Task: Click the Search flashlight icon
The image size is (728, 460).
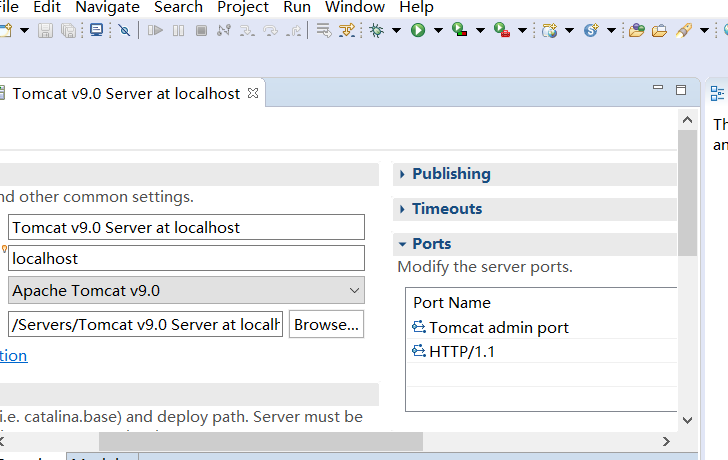Action: pyautogui.click(x=683, y=31)
